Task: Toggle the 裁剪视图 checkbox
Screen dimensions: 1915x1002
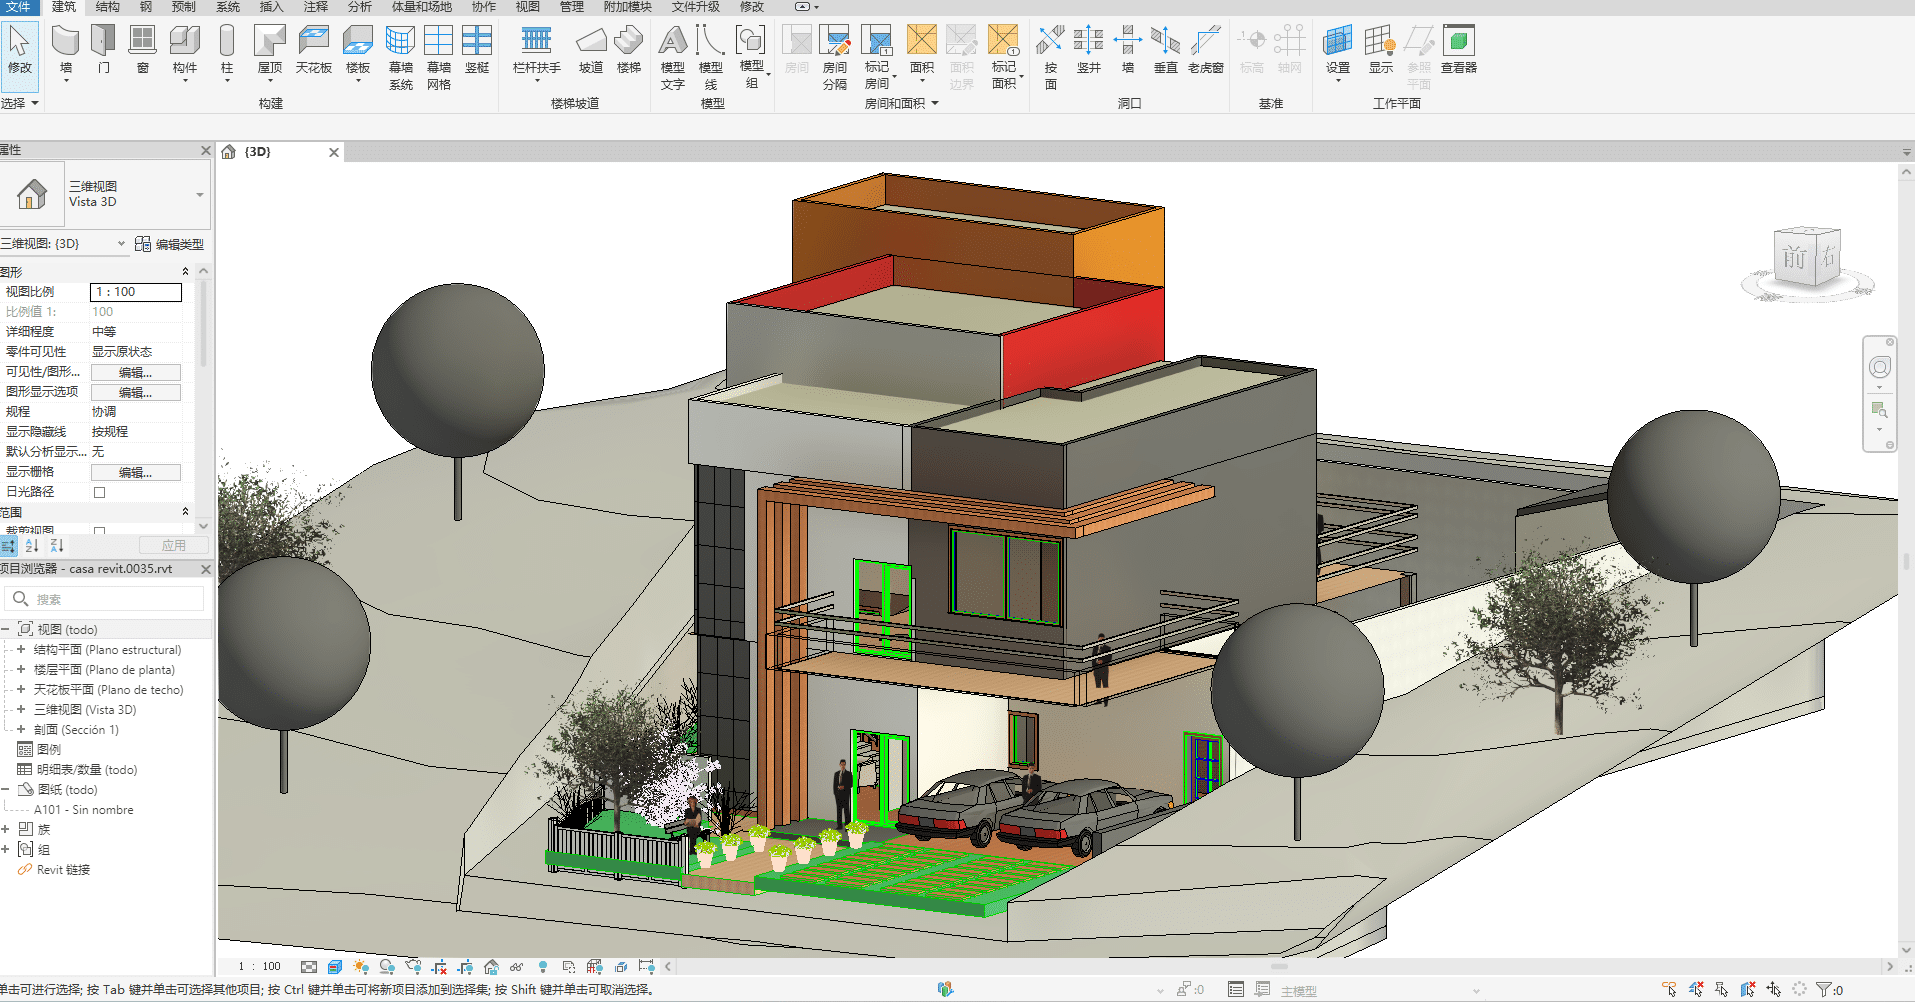Action: (99, 531)
